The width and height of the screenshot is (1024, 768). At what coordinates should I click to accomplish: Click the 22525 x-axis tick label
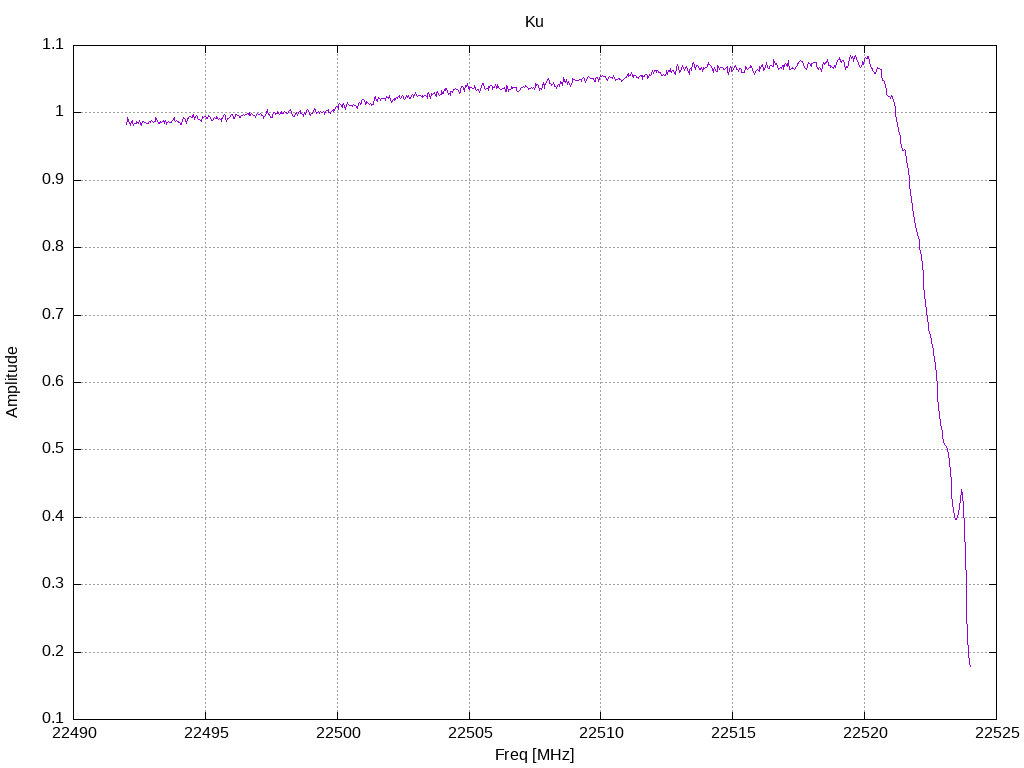[997, 733]
